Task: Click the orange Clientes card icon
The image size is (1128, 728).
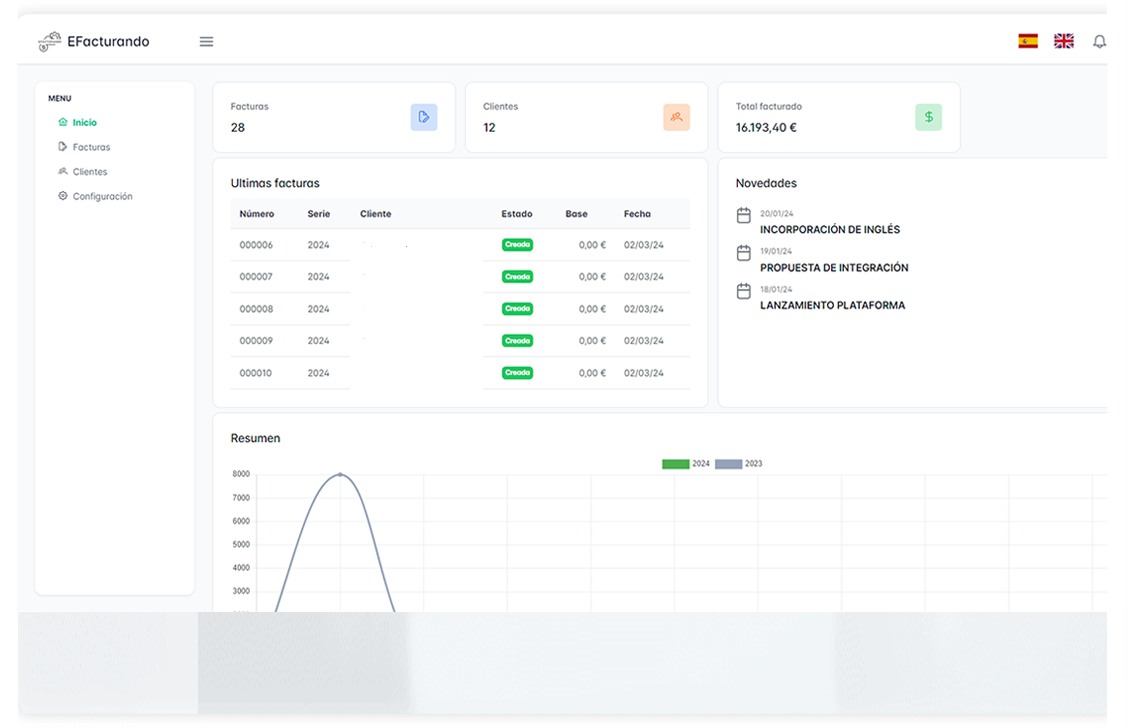Action: [676, 117]
